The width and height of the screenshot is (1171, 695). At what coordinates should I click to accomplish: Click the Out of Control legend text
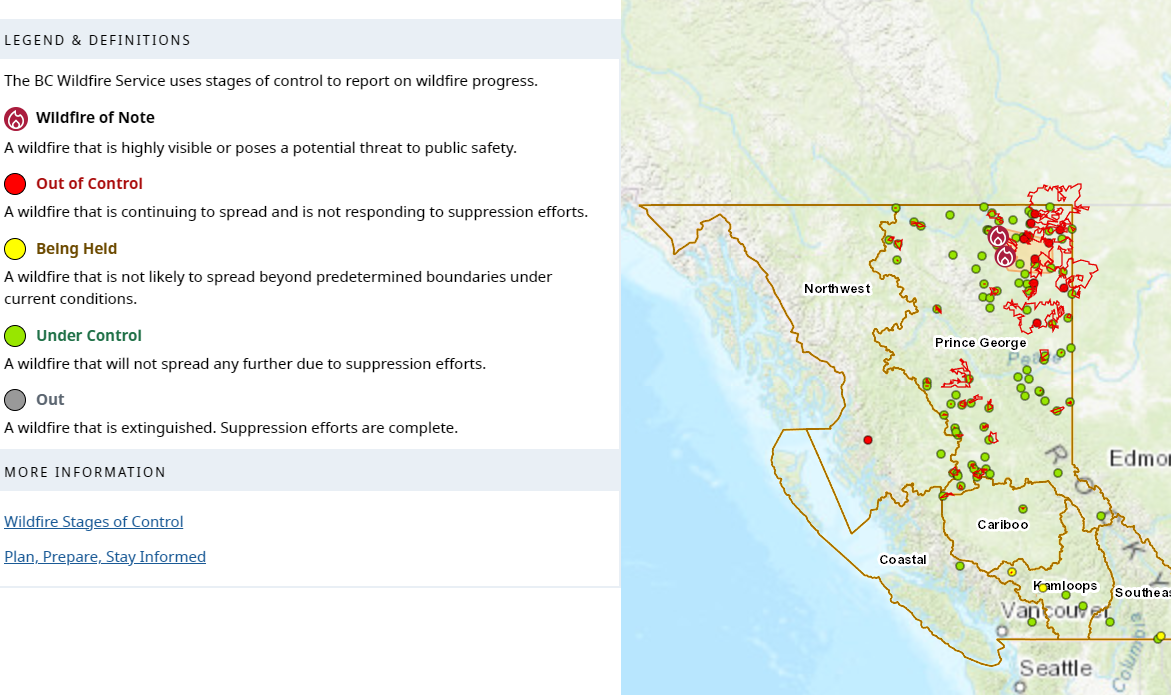[x=89, y=184]
